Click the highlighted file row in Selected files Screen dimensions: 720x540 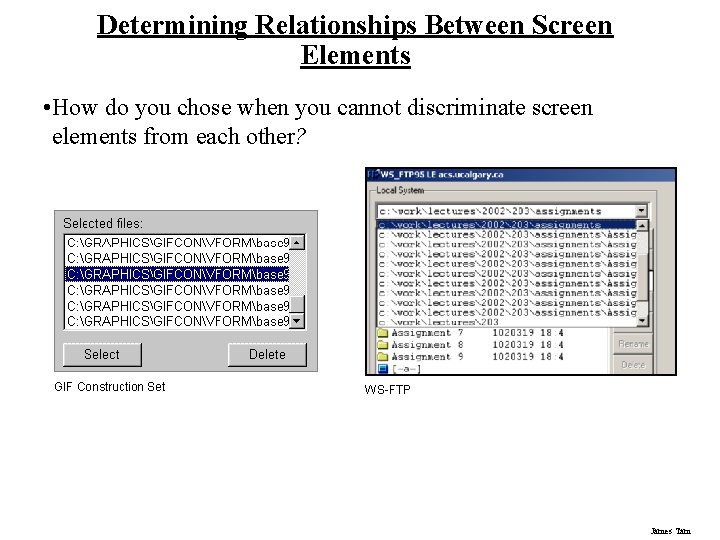(177, 274)
